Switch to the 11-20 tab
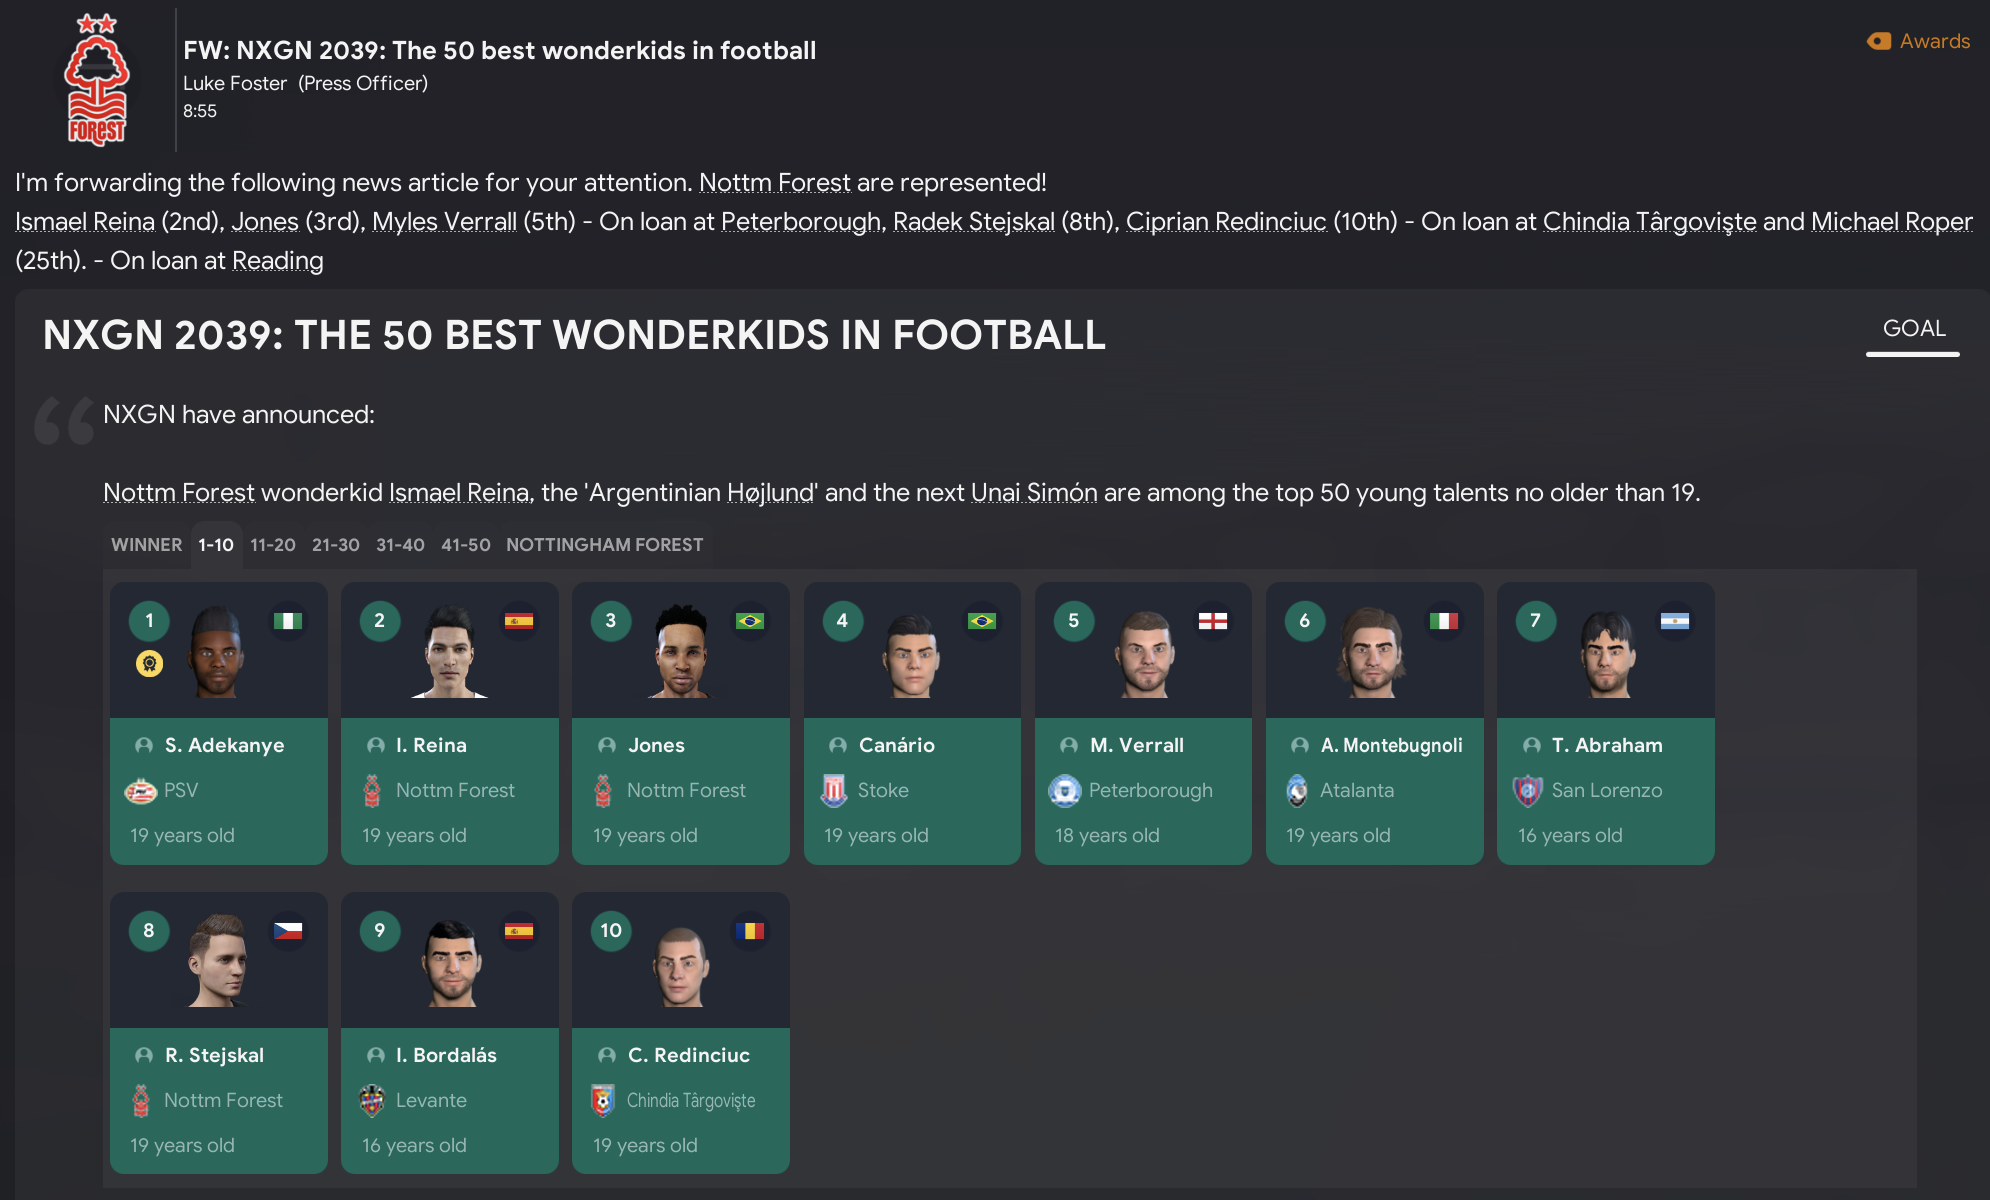Screen dimensions: 1990x1200 tap(273, 545)
